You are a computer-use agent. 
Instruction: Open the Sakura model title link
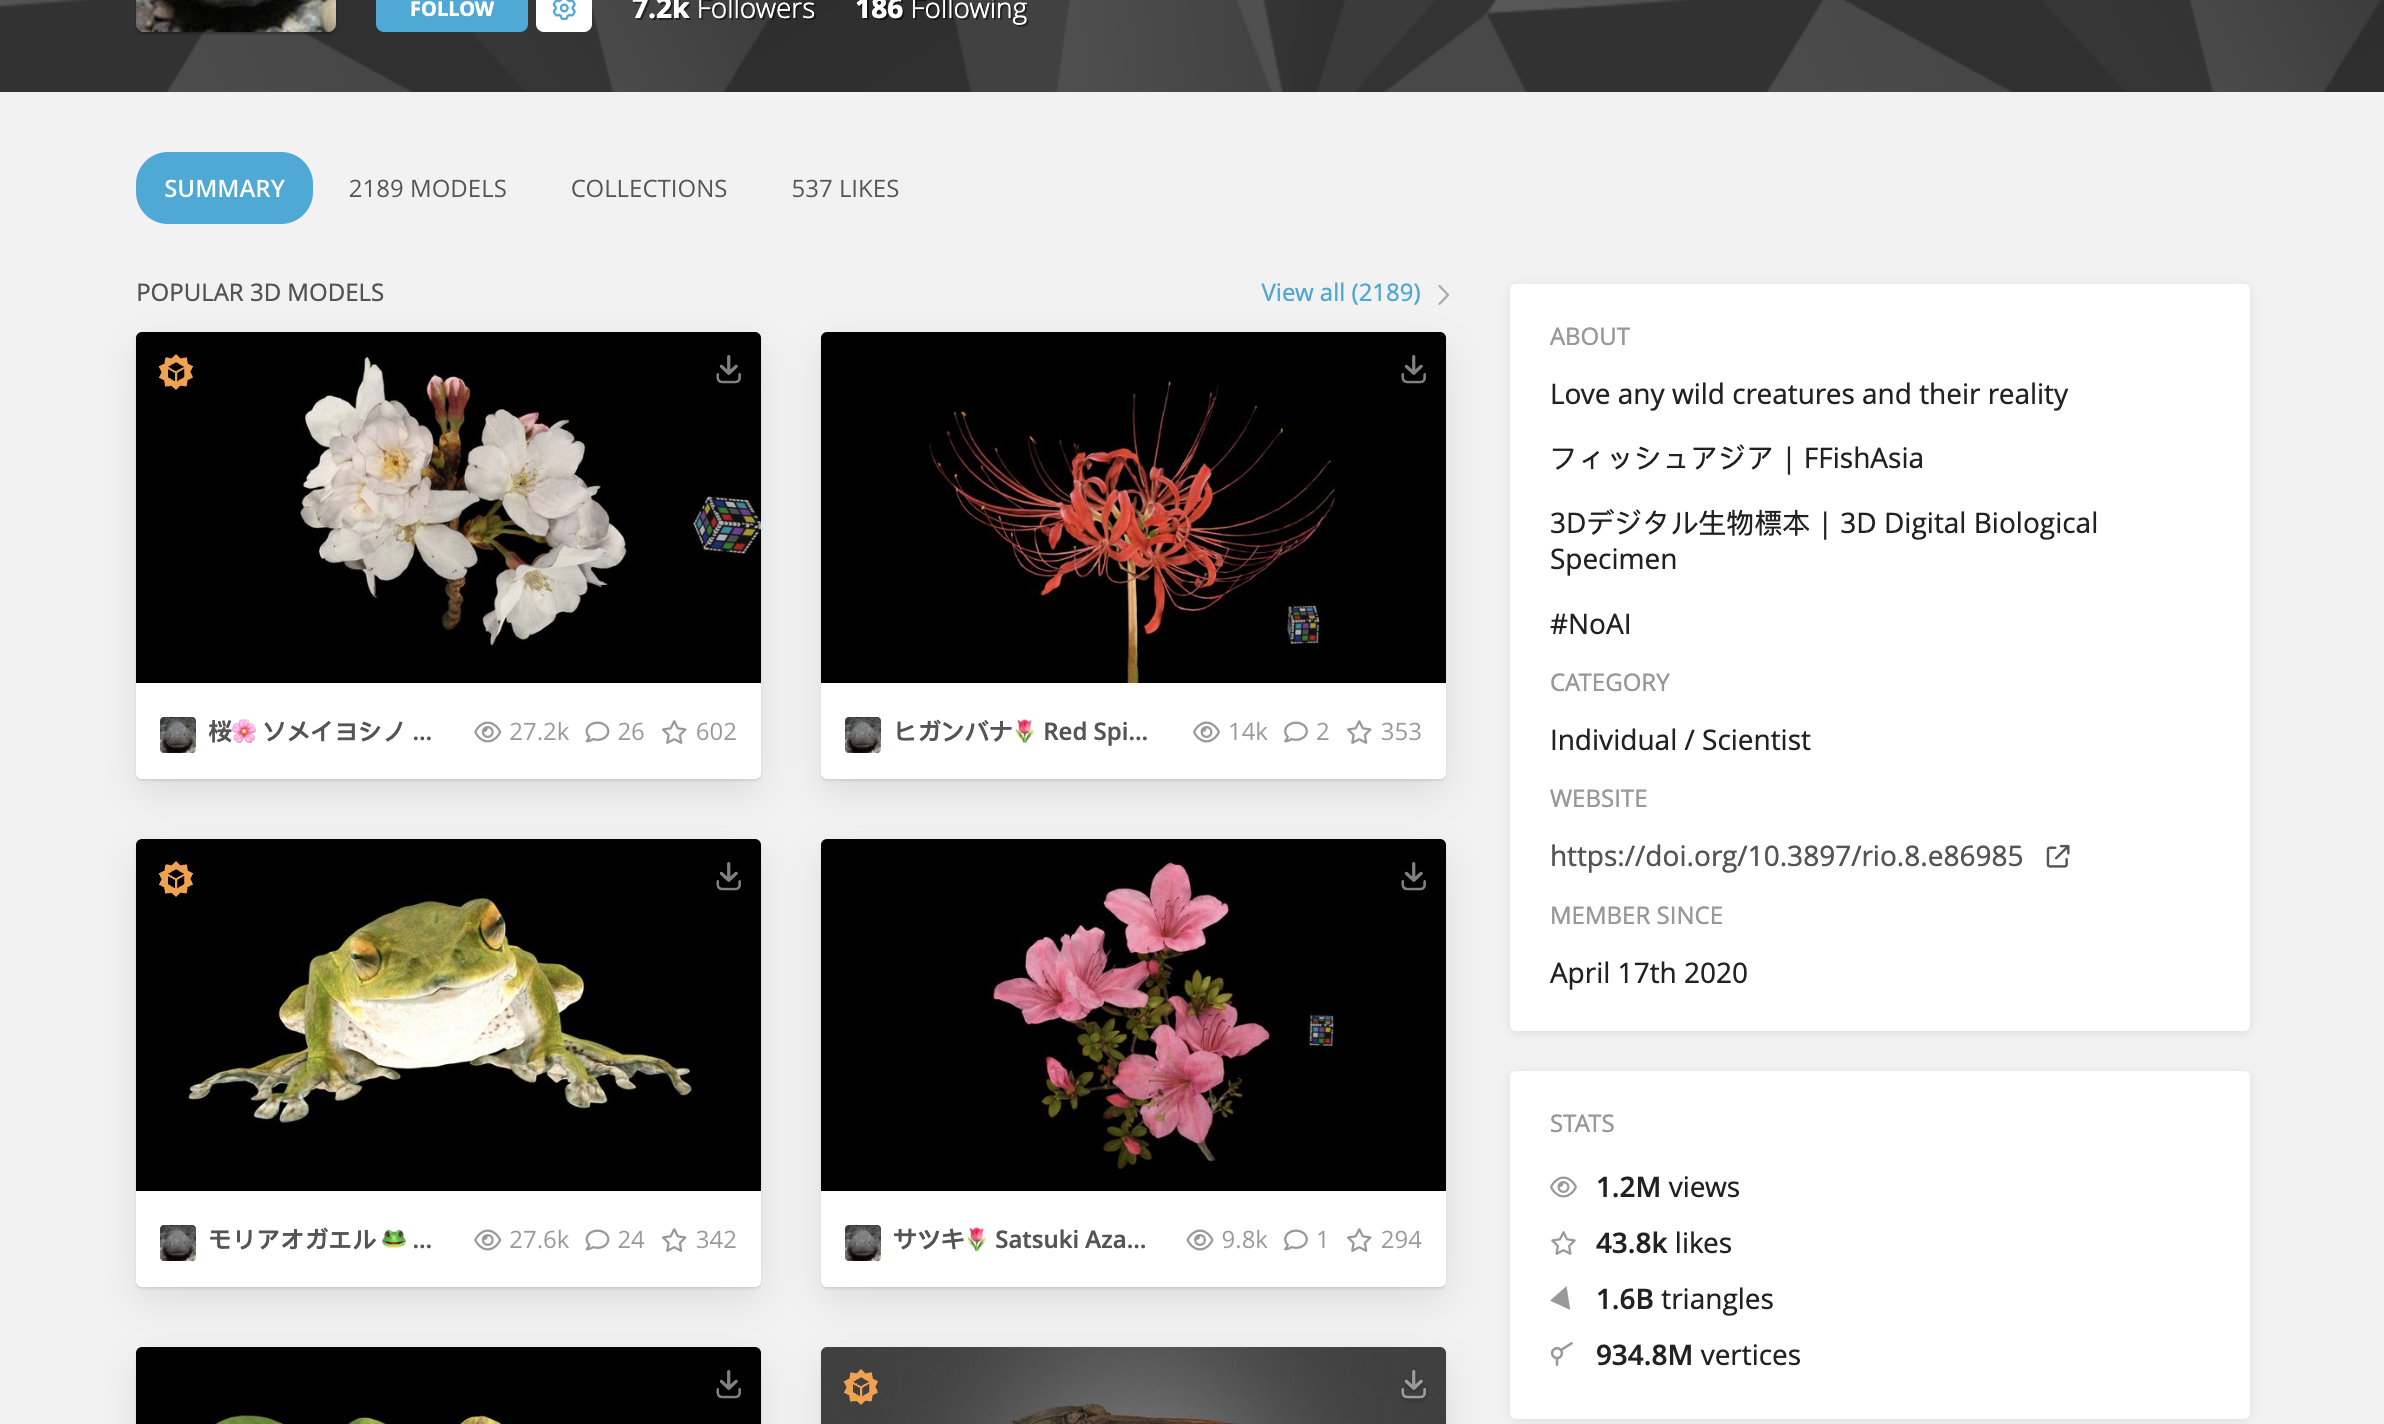pos(320,732)
